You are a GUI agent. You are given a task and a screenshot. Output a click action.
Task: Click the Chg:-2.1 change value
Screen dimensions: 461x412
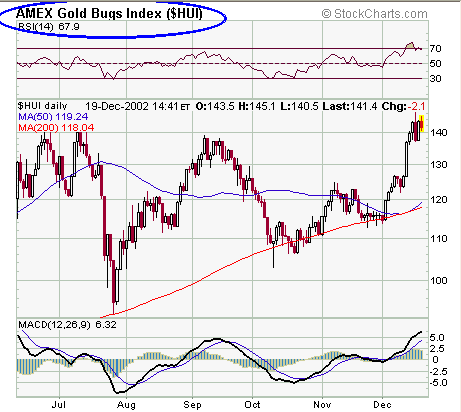click(403, 106)
